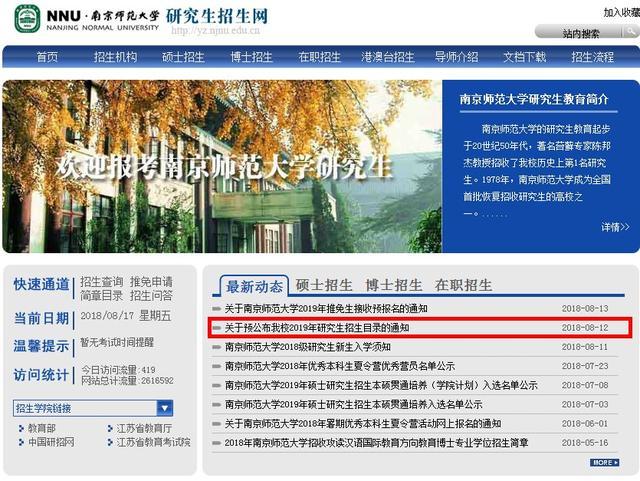Open 江苏省教育厅 external link
Viewport: 640px width, 481px height.
[144, 428]
